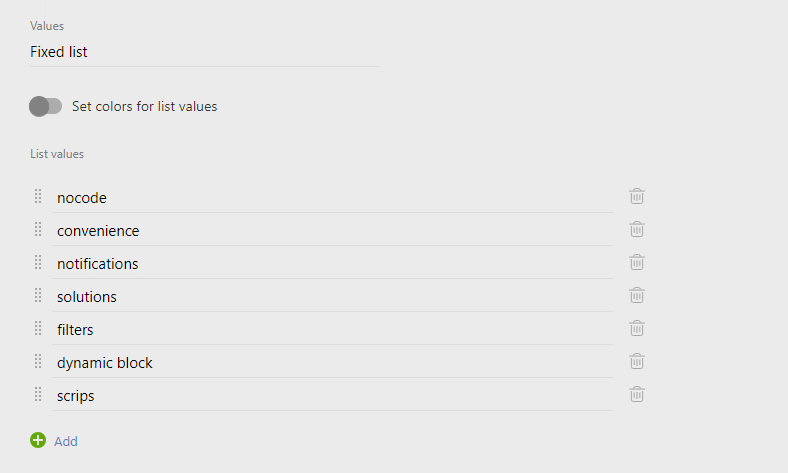
Task: Click the Add link
Action: click(66, 441)
